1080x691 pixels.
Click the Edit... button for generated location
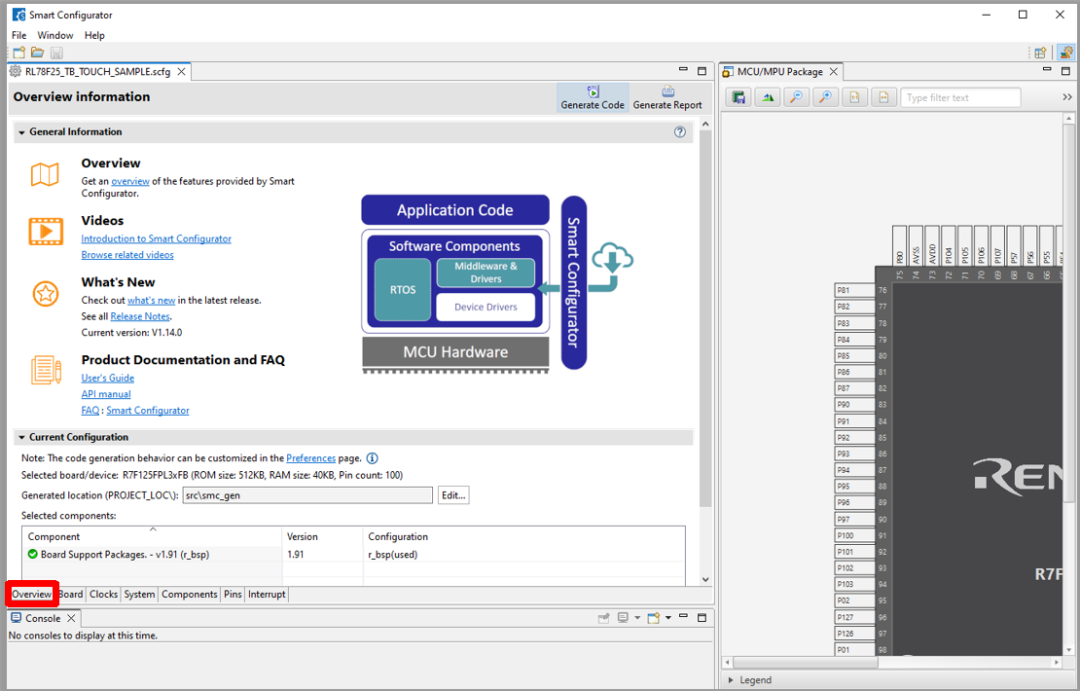coord(453,496)
